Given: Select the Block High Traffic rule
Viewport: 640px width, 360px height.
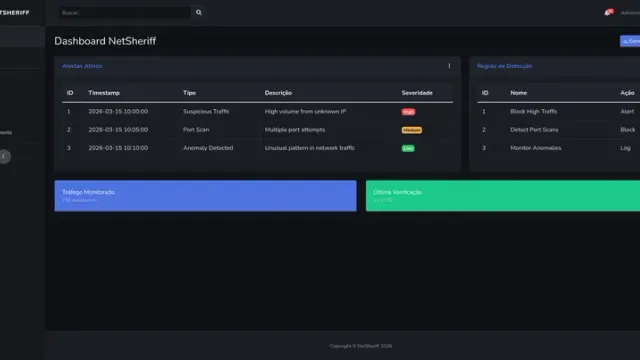Looking at the screenshot, I should (534, 111).
